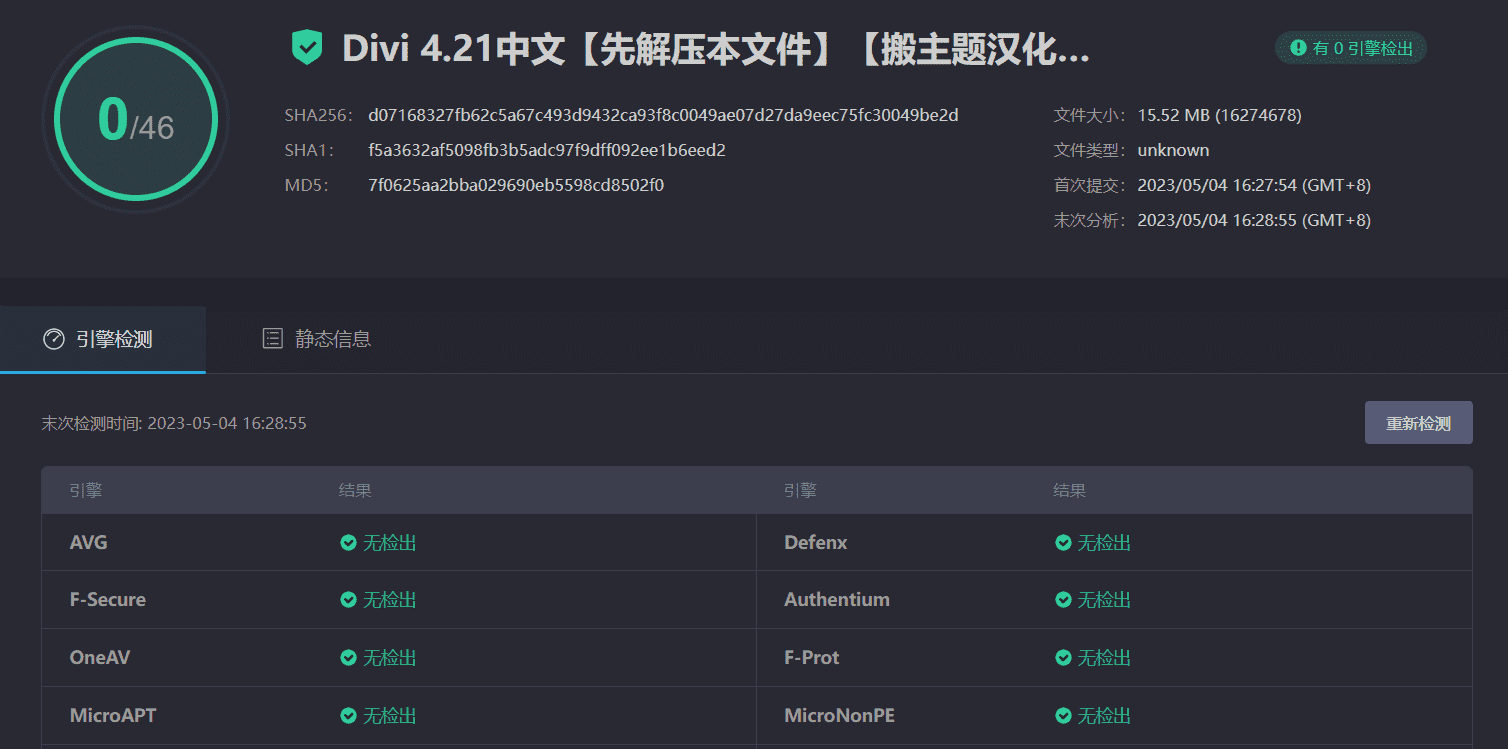
Task: Click the F-Secure engine name
Action: click(x=108, y=599)
